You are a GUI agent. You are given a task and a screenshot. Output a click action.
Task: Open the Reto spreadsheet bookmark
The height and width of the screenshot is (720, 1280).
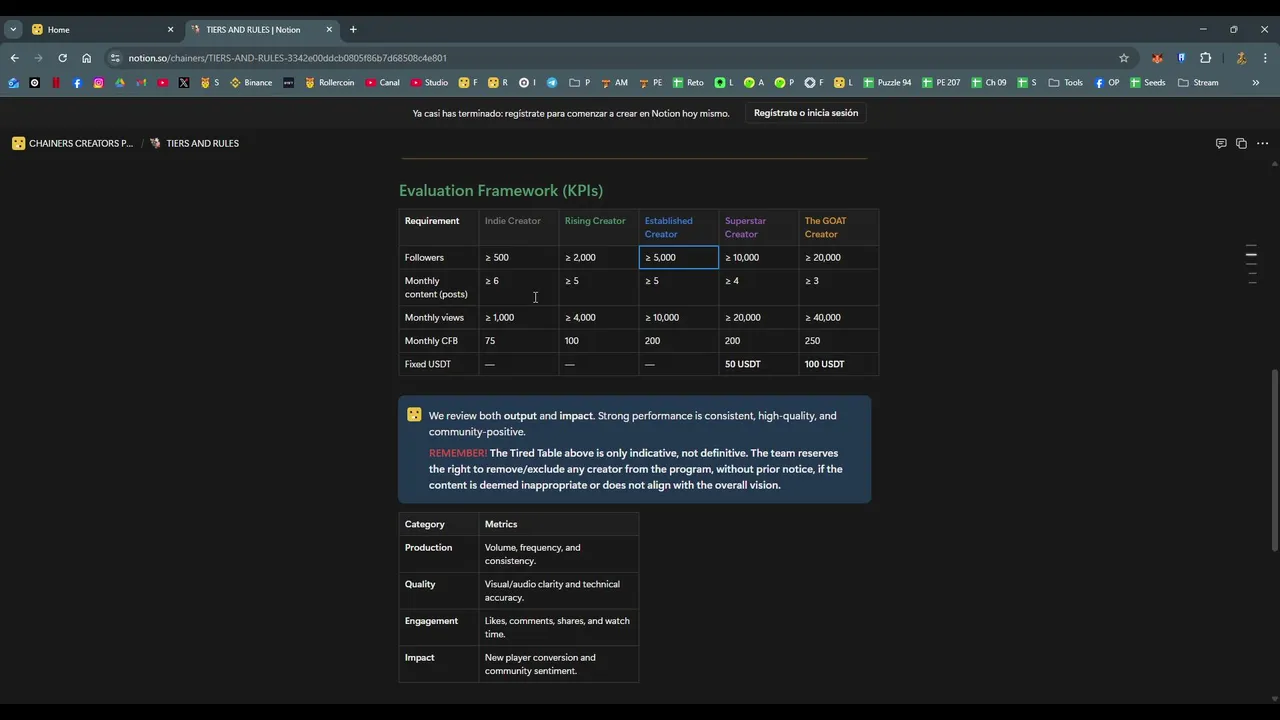coord(689,83)
